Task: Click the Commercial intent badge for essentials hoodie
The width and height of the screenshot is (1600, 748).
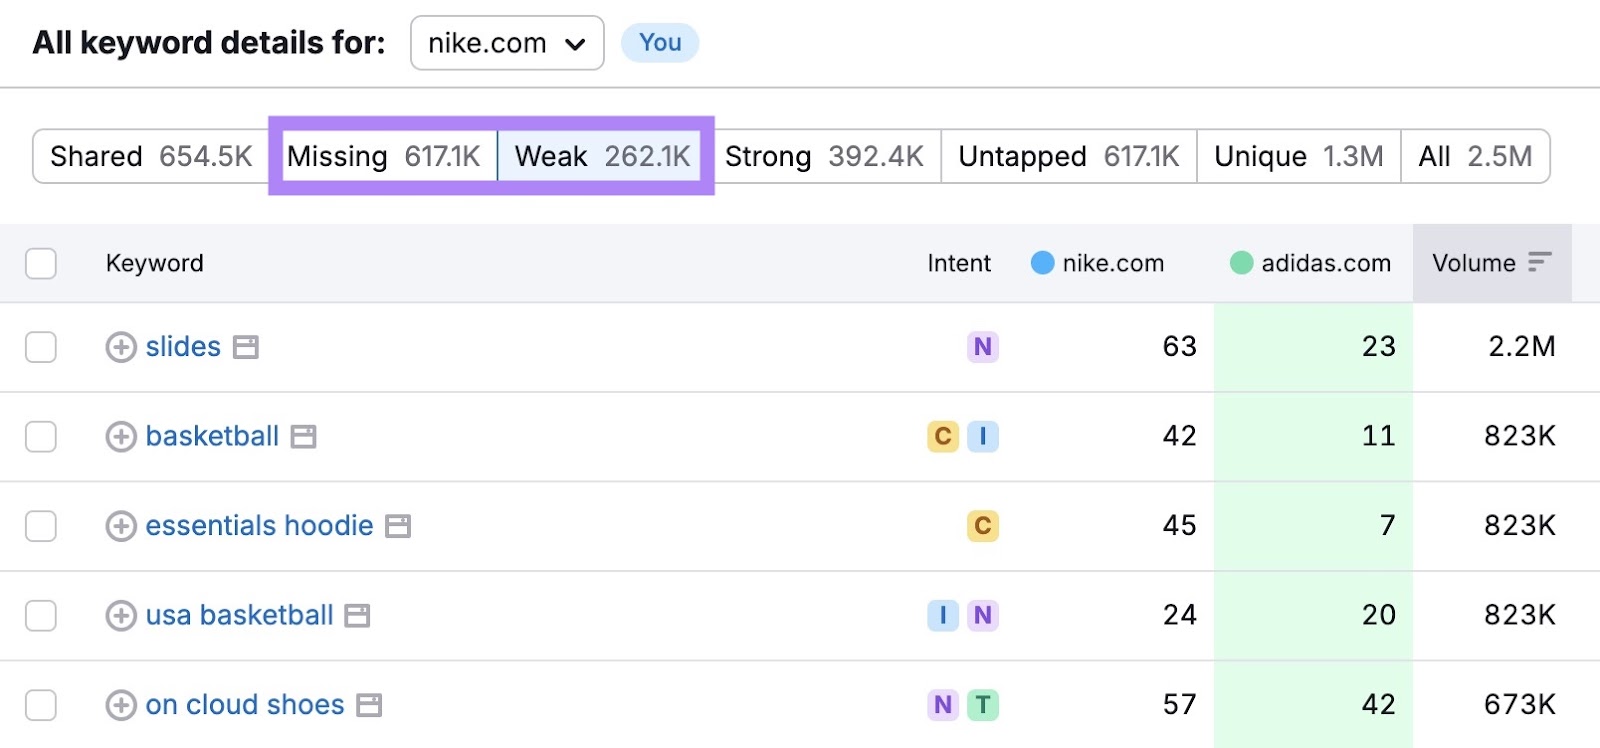Action: [982, 526]
